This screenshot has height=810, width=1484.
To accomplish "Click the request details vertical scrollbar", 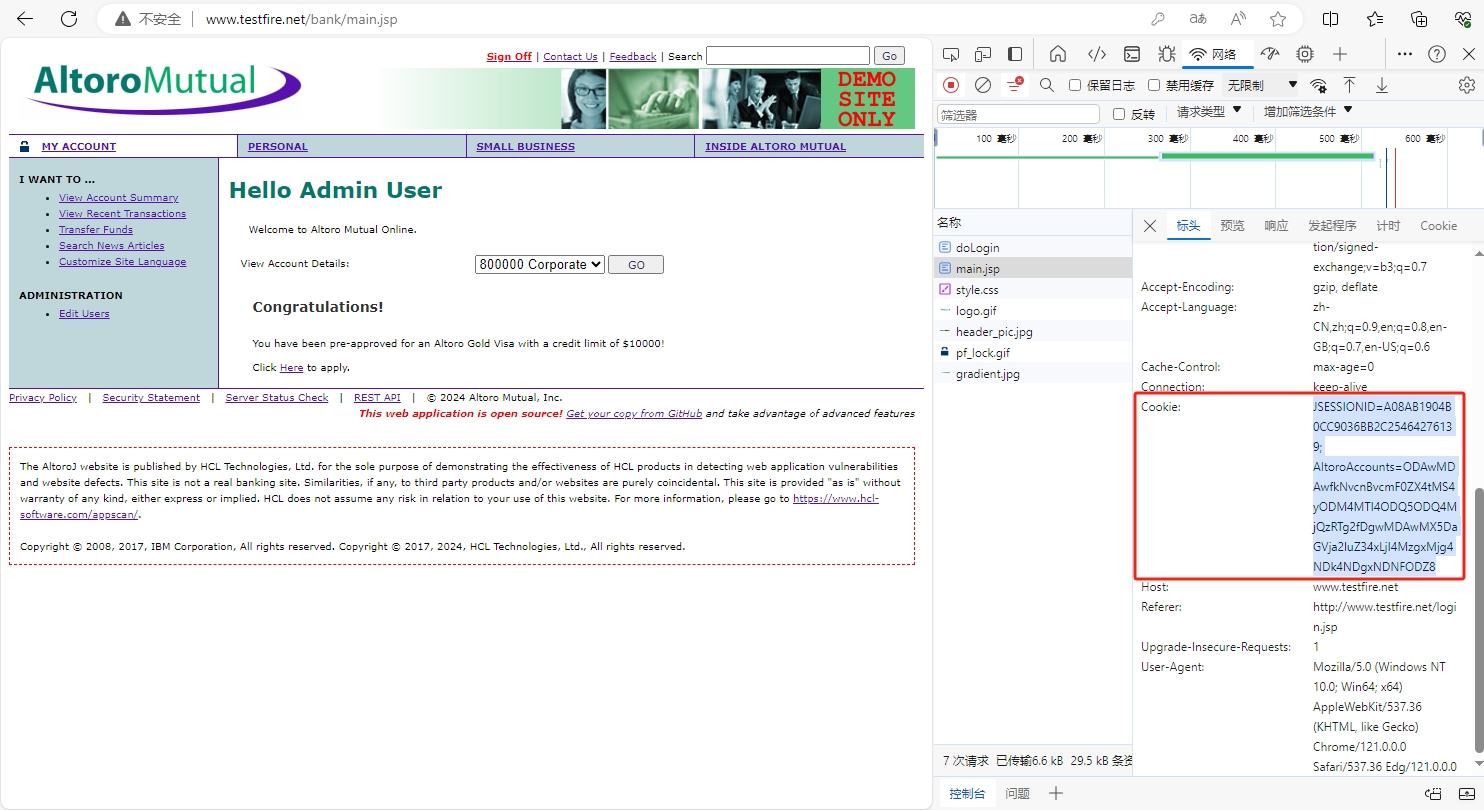I will 1479,620.
